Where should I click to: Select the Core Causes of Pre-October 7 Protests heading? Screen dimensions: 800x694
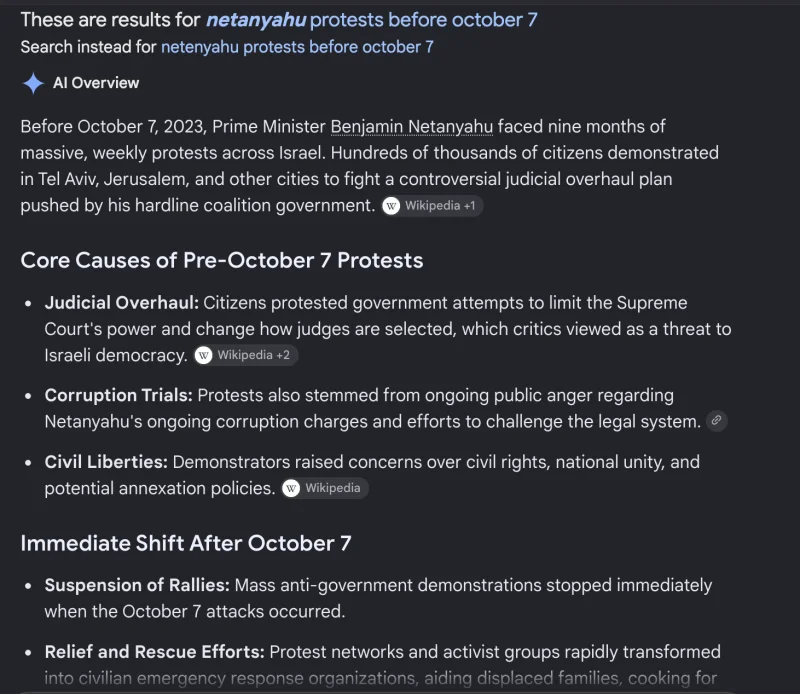(x=222, y=260)
